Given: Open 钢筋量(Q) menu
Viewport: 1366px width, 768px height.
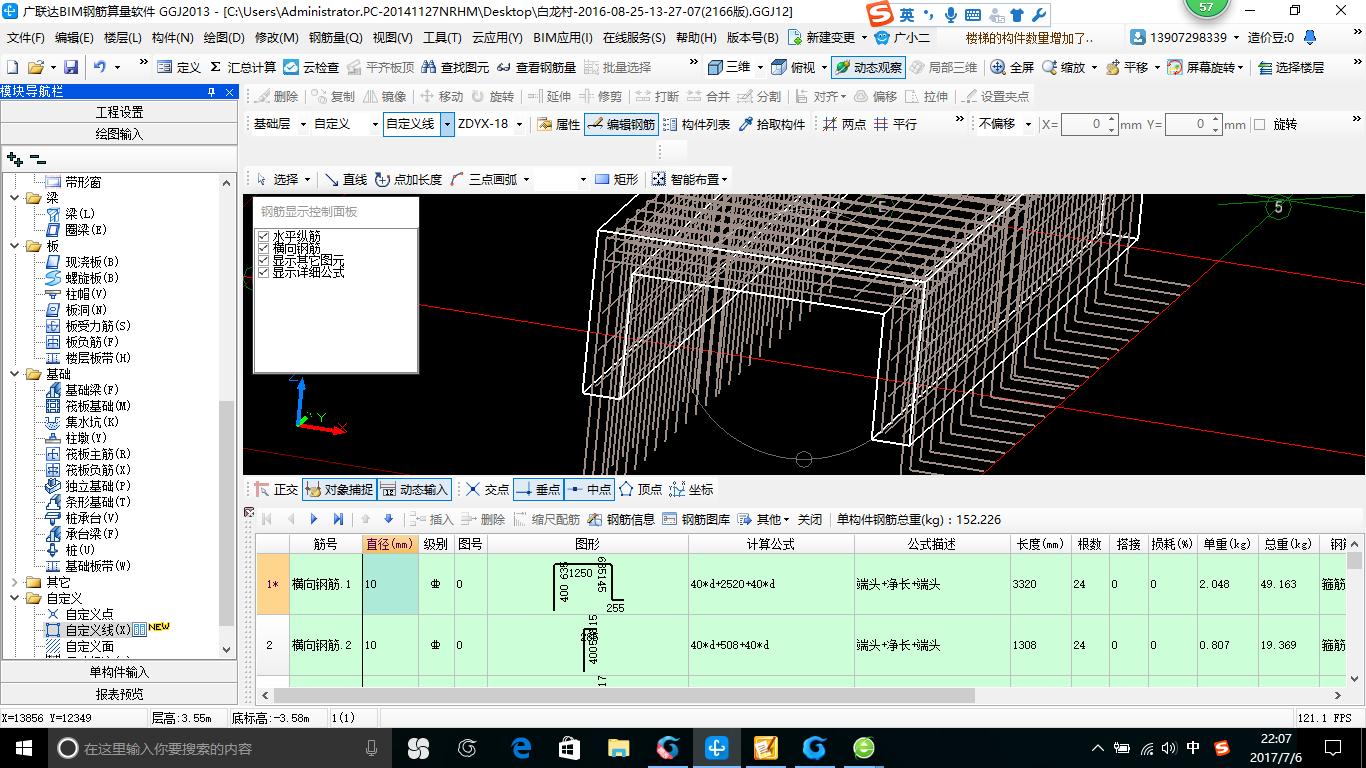Looking at the screenshot, I should pyautogui.click(x=336, y=37).
